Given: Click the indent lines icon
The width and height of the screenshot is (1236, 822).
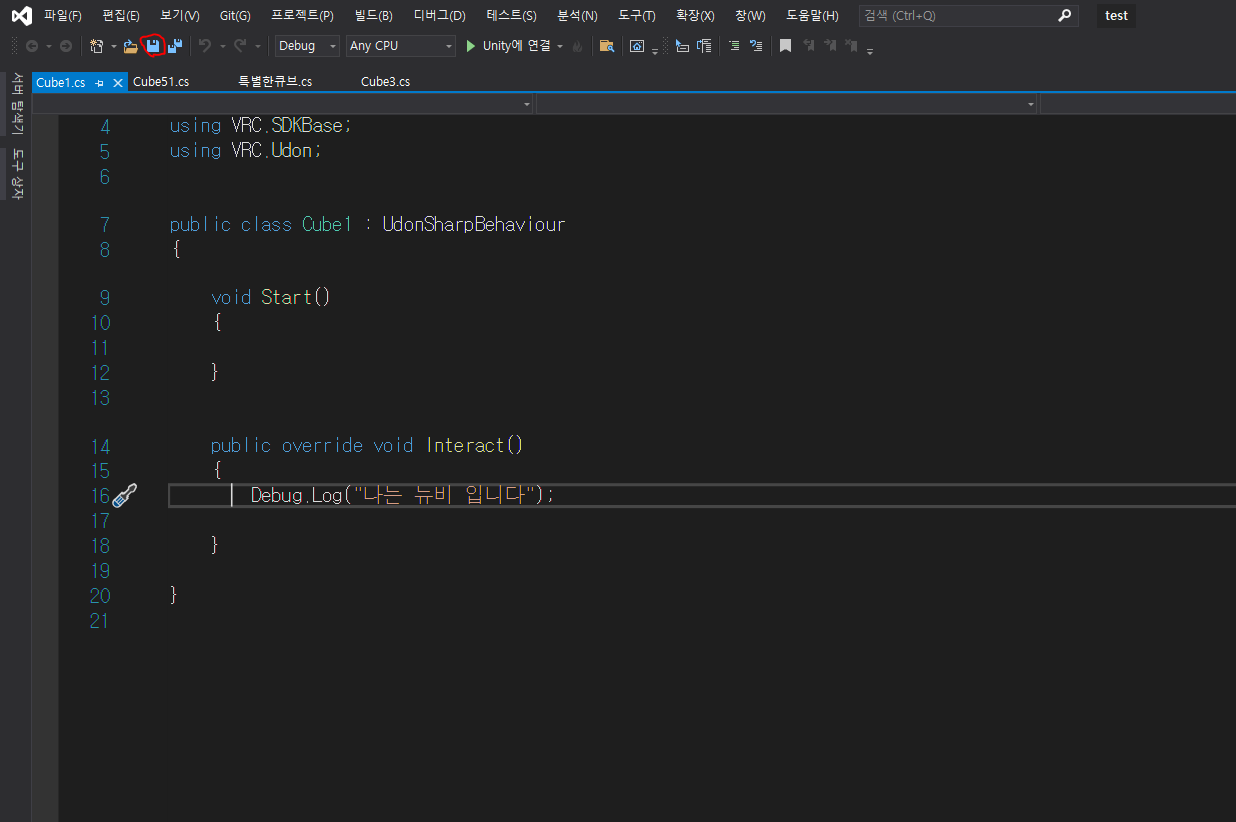Looking at the screenshot, I should [x=734, y=46].
